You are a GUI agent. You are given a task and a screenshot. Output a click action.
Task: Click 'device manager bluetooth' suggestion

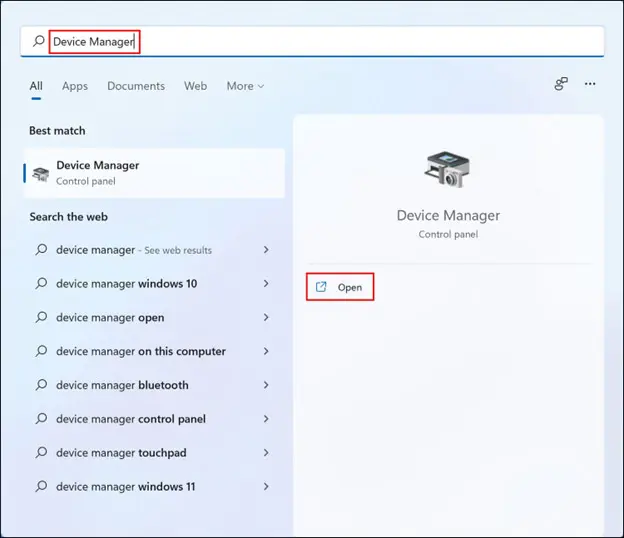coord(122,385)
